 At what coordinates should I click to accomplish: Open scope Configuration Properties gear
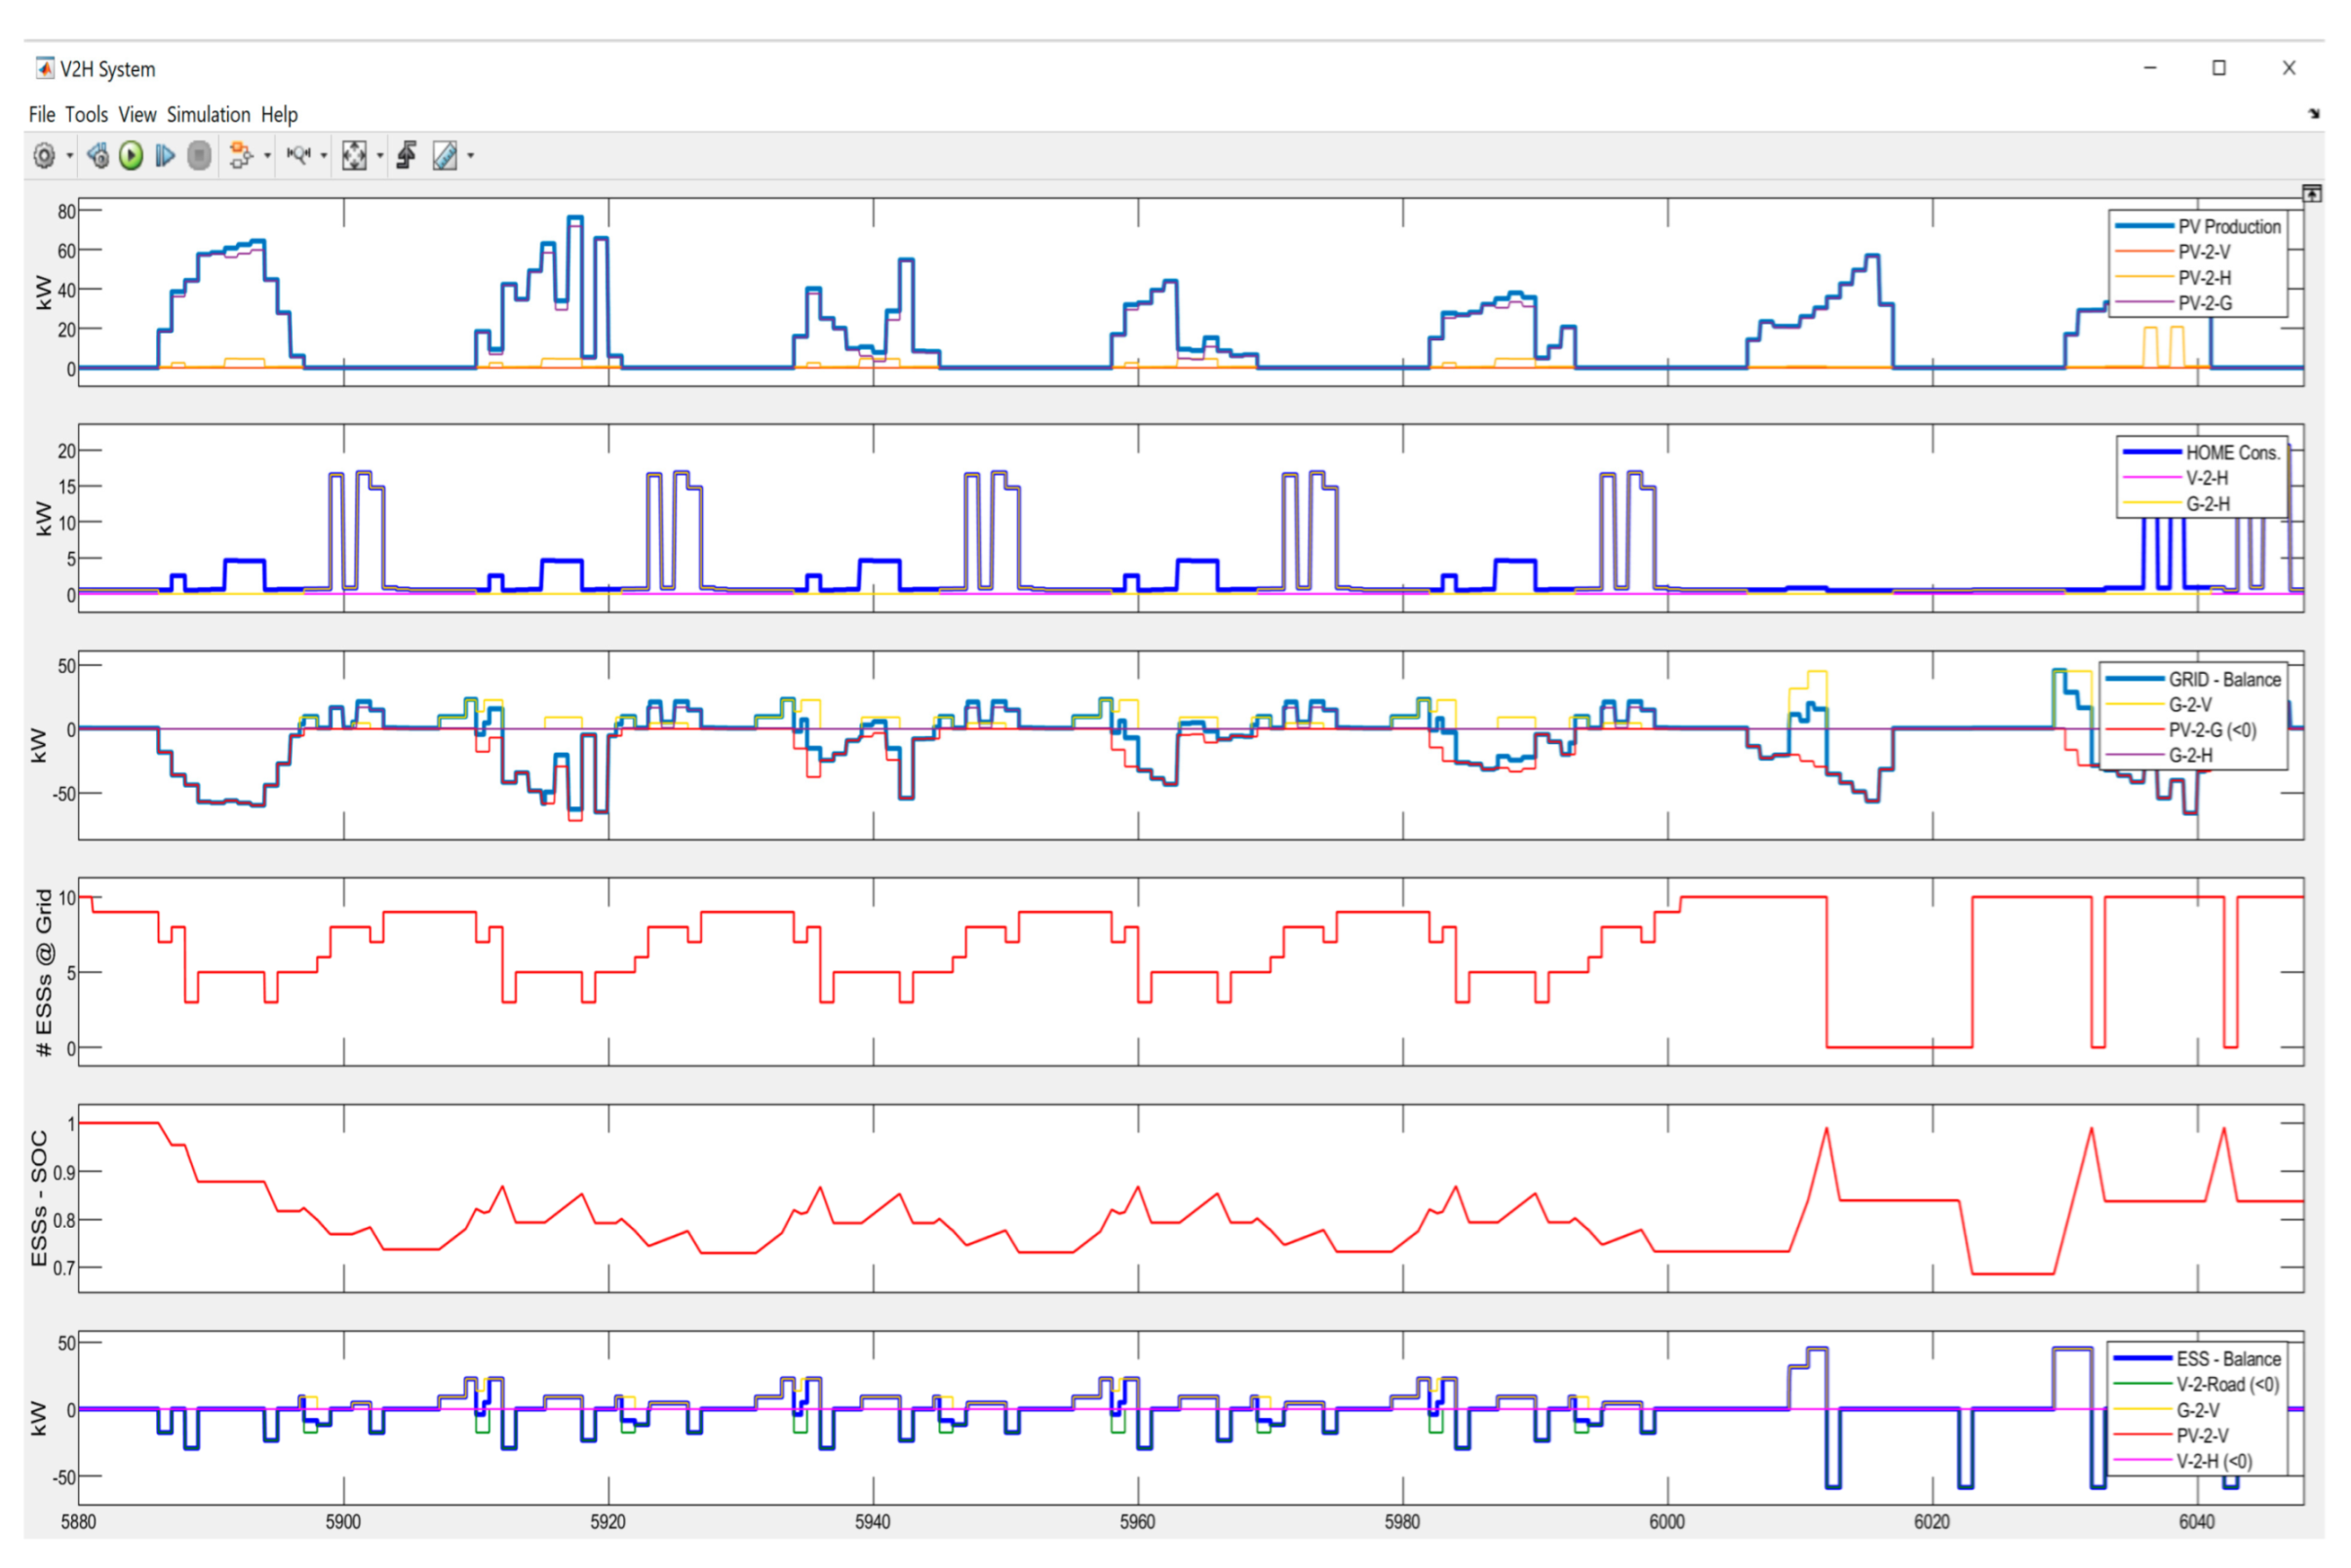[x=44, y=156]
